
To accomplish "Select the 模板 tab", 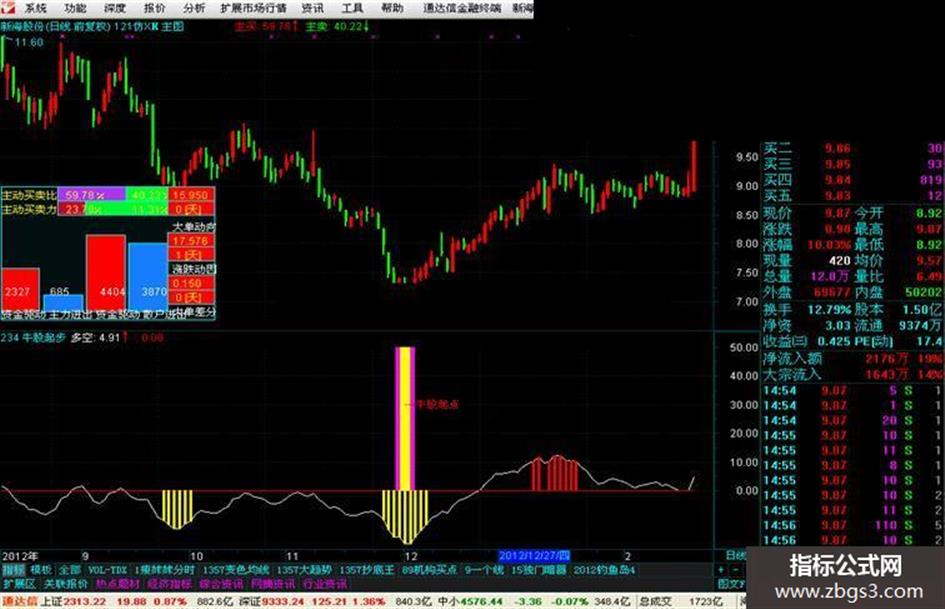I will coord(41,570).
